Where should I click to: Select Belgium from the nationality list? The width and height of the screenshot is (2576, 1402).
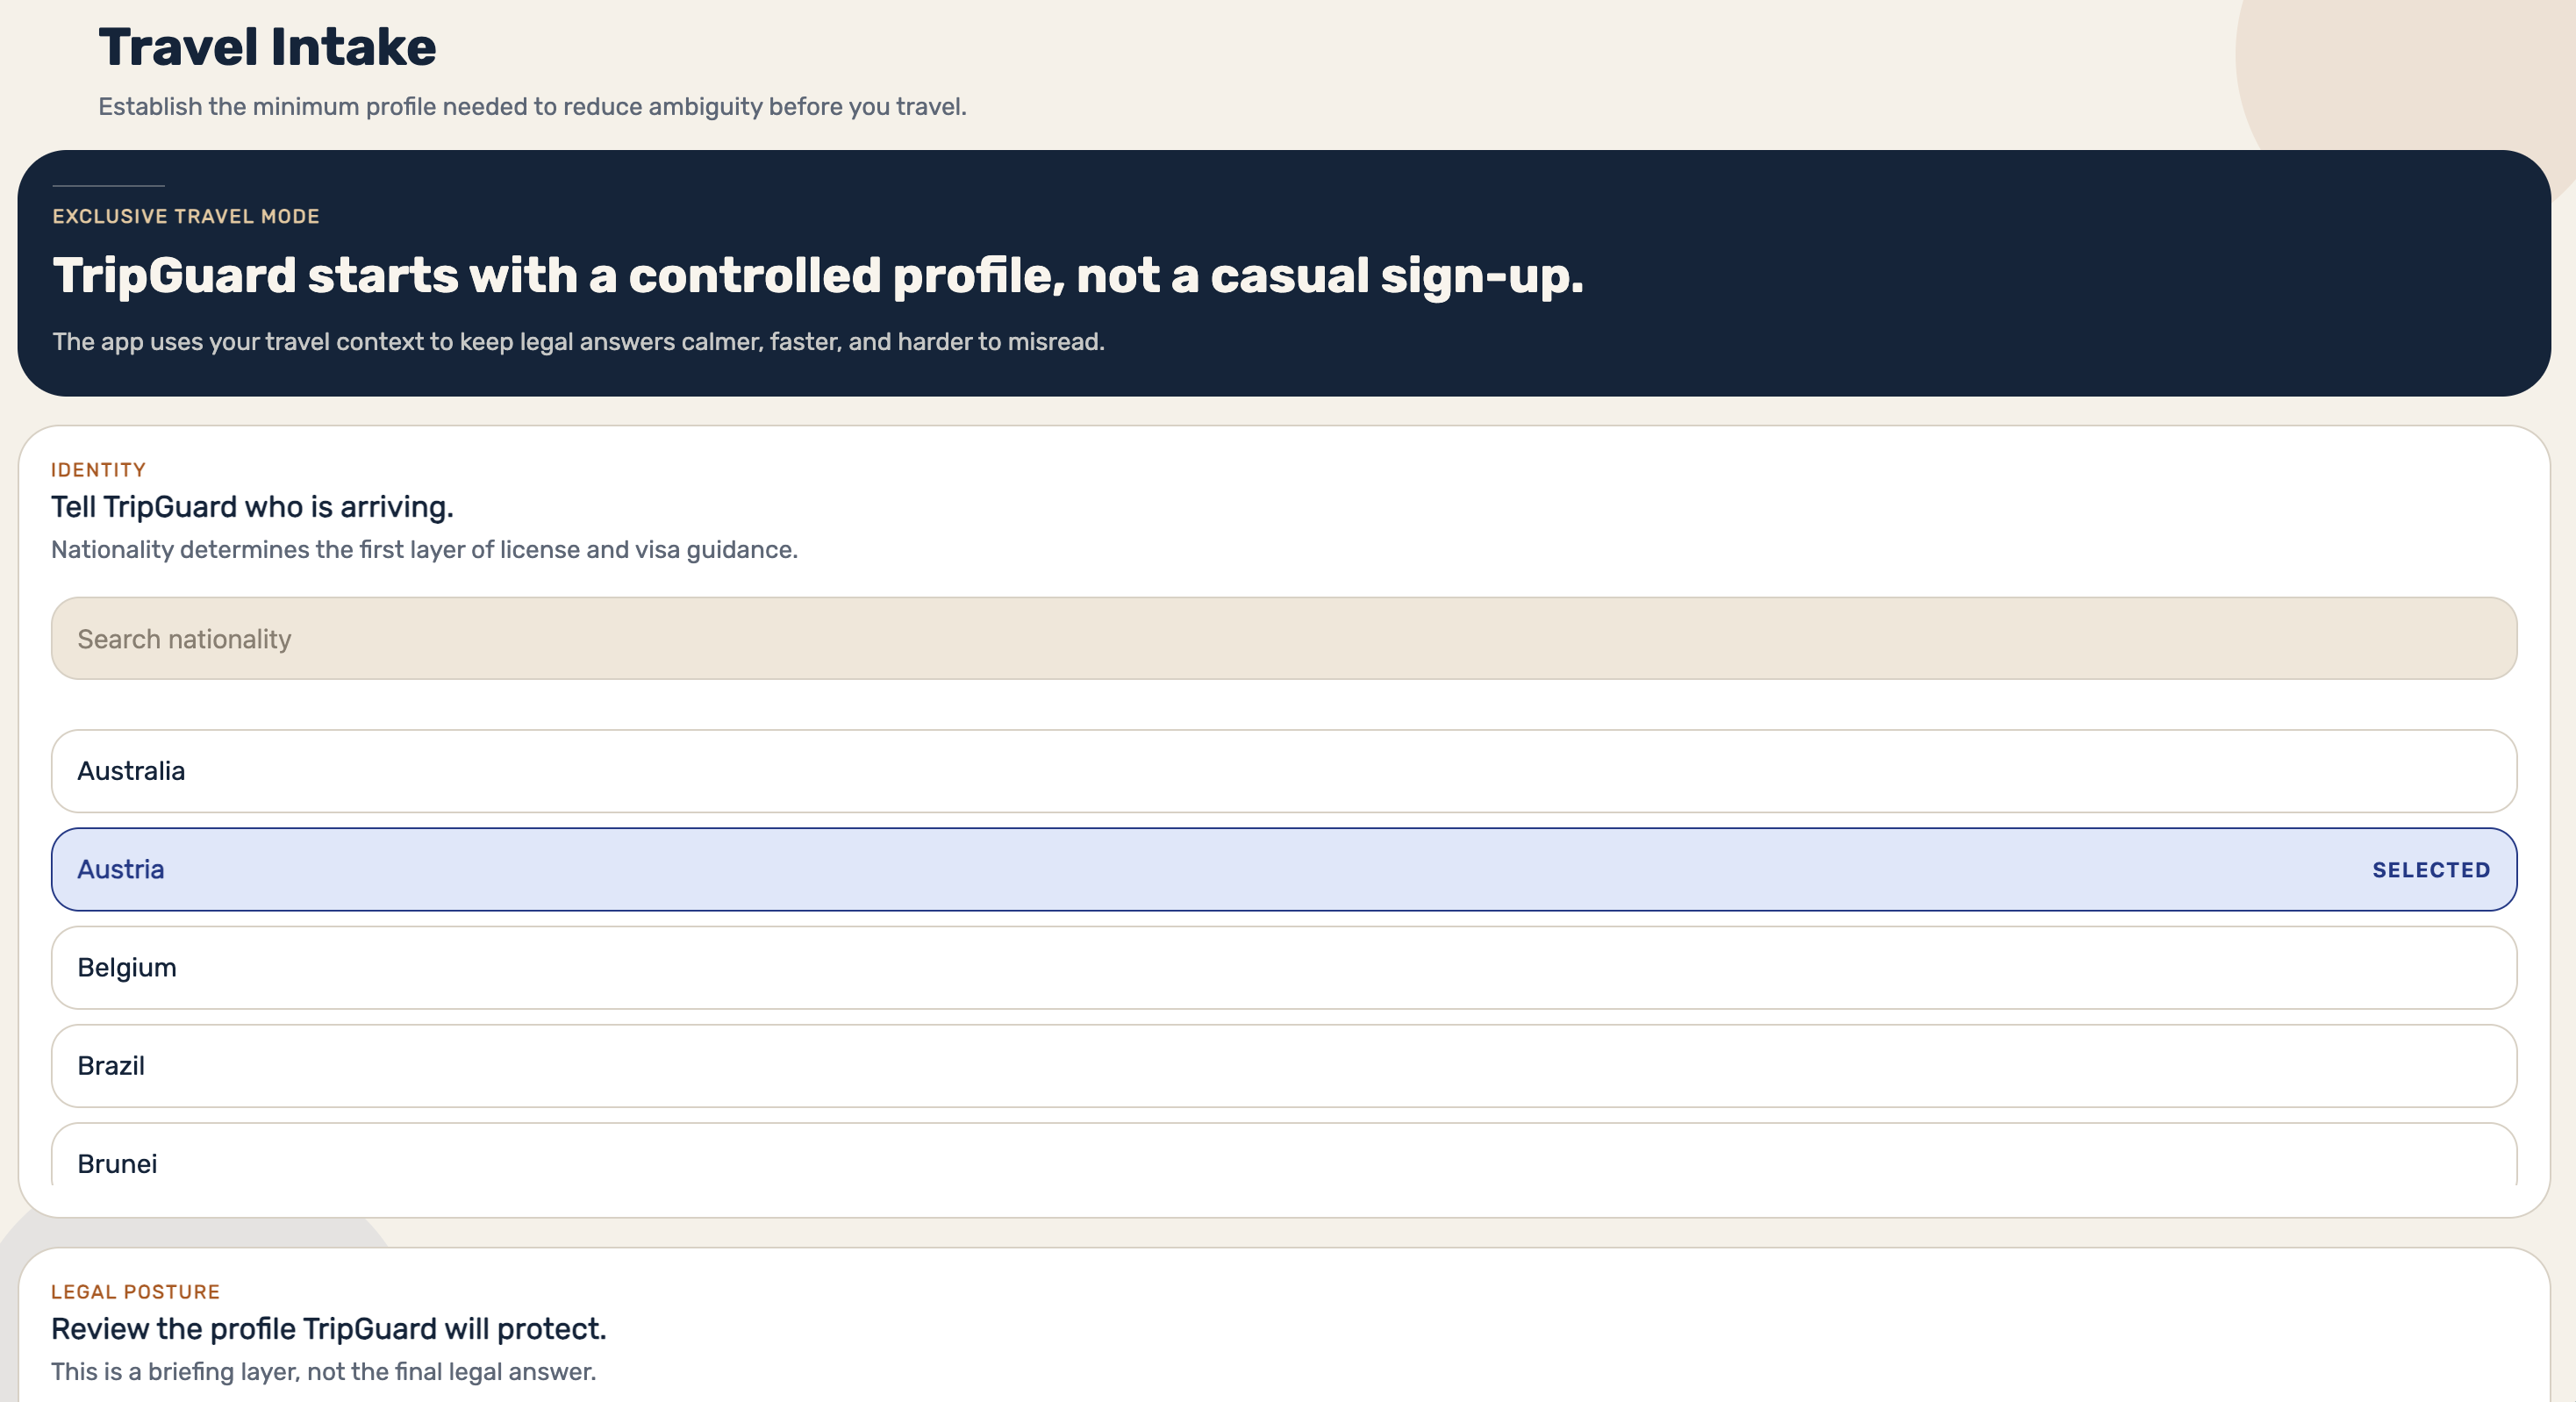click(x=1284, y=967)
